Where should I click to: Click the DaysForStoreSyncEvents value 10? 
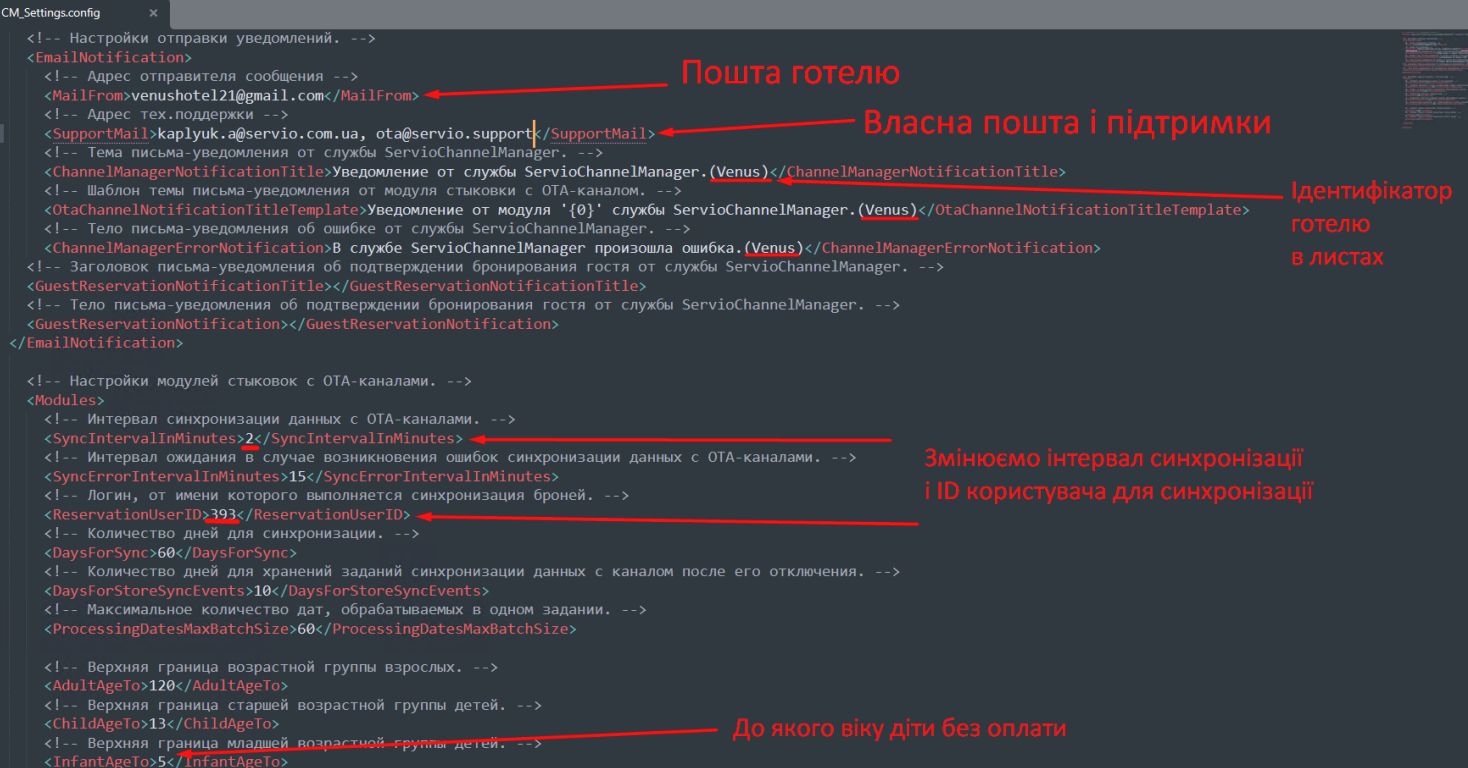[x=262, y=591]
